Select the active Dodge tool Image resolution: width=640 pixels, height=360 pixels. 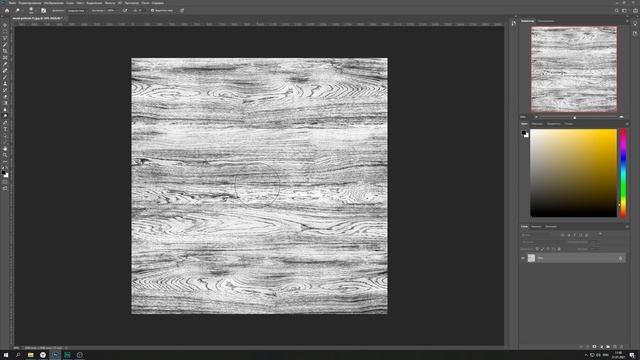coord(5,116)
